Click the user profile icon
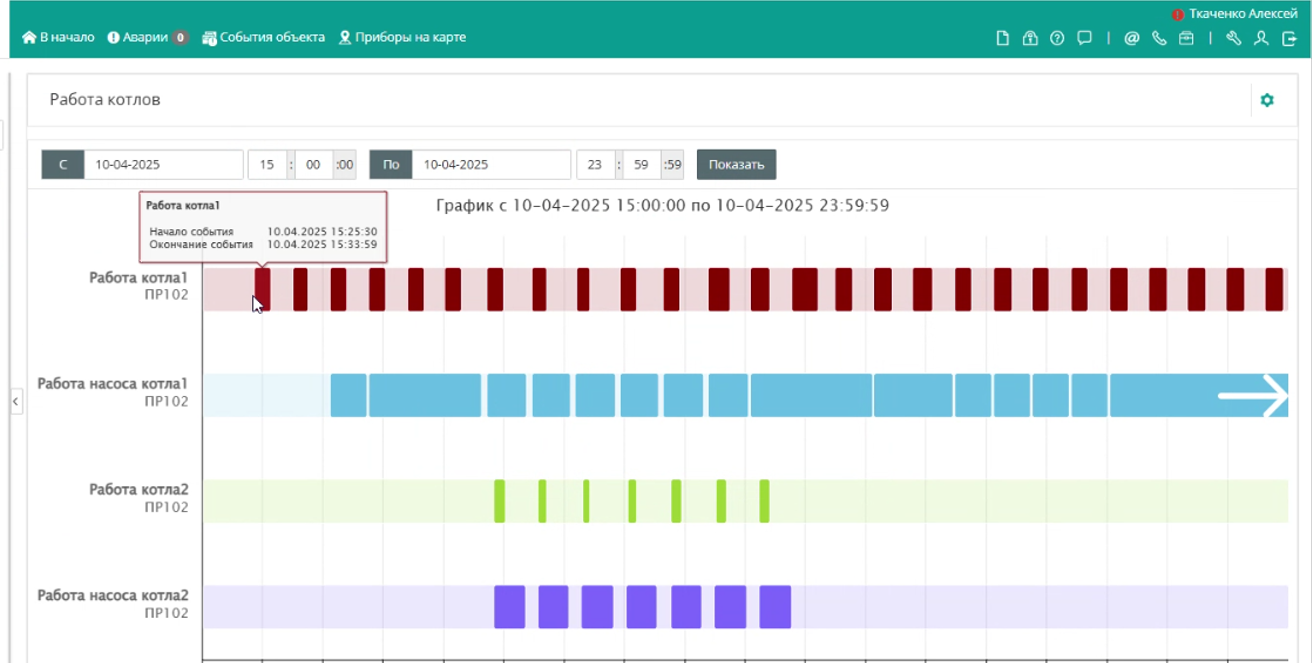Image resolution: width=1312 pixels, height=663 pixels. 1261,38
